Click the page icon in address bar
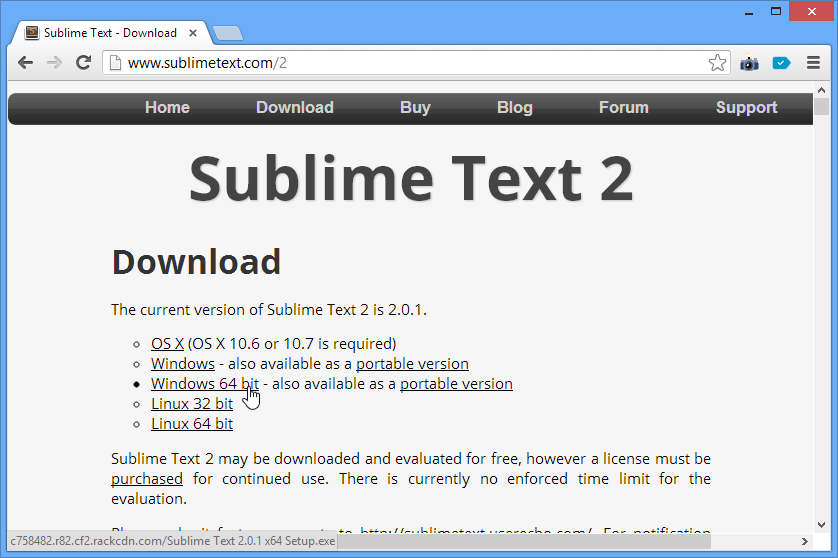Viewport: 838px width, 558px height. (x=115, y=63)
